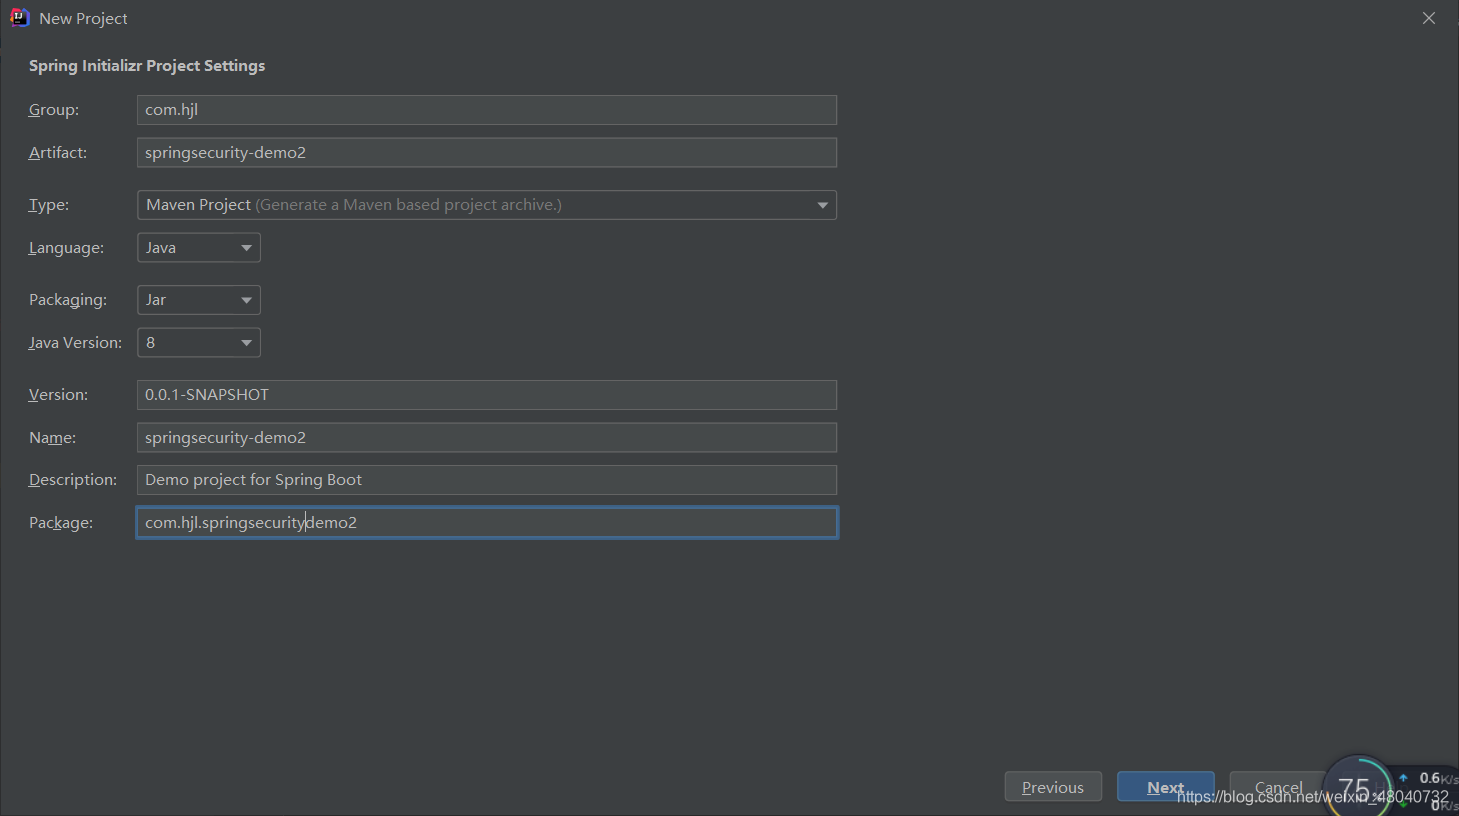Click the Java Version label
1459x816 pixels.
coord(75,343)
